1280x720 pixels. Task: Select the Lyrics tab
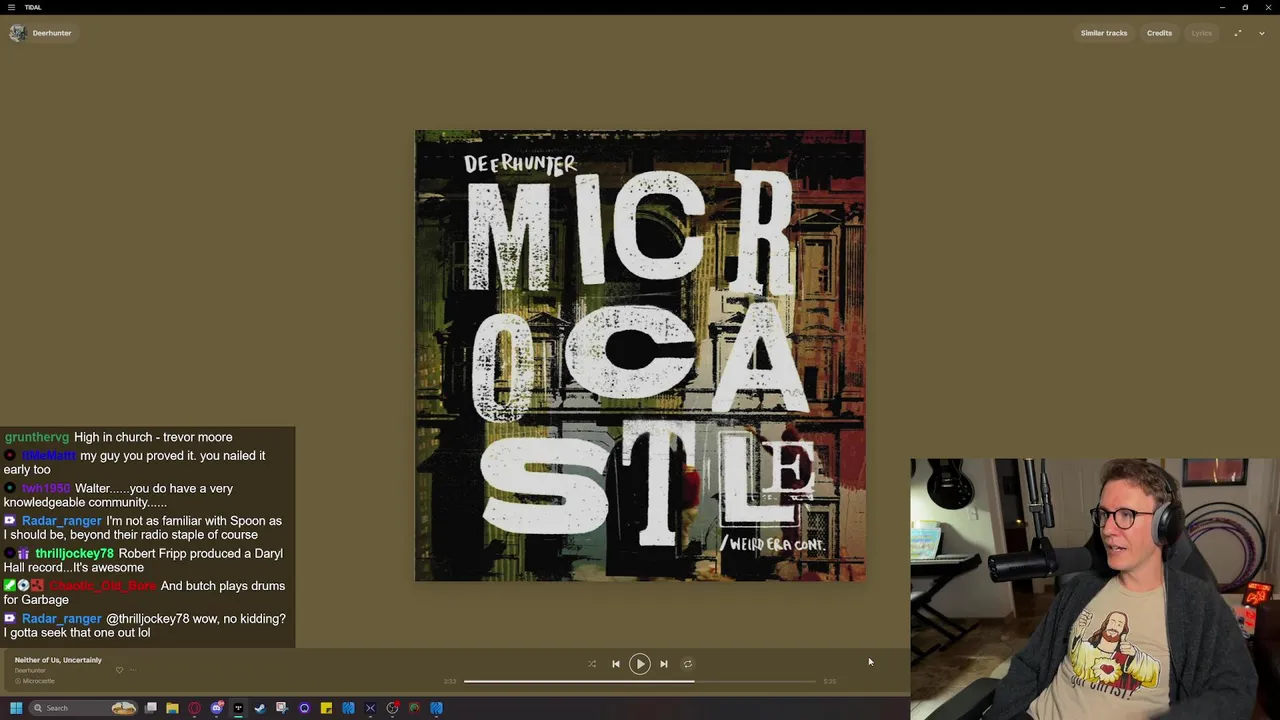point(1201,33)
